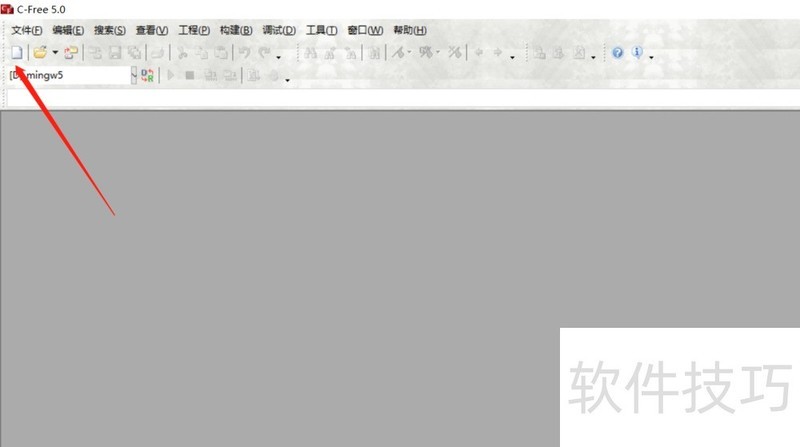
Task: Open the 窗口(W) menu
Action: tap(365, 30)
